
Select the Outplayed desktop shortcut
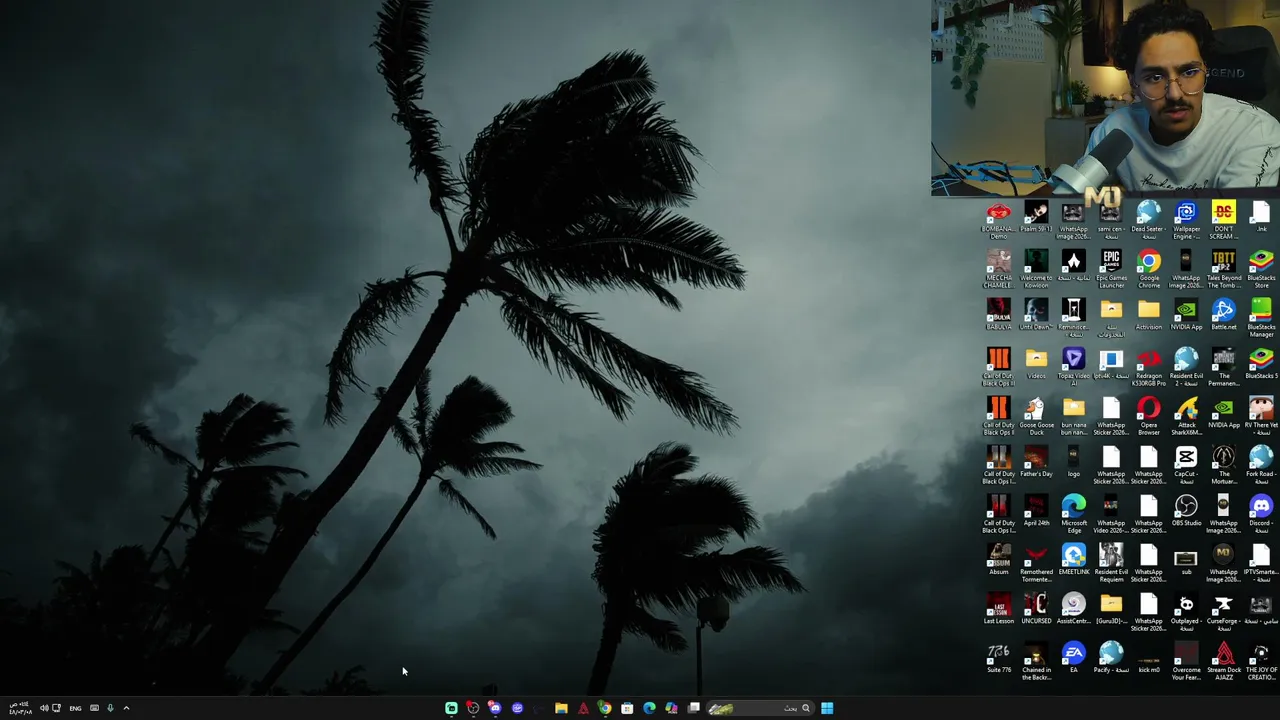(x=1186, y=612)
